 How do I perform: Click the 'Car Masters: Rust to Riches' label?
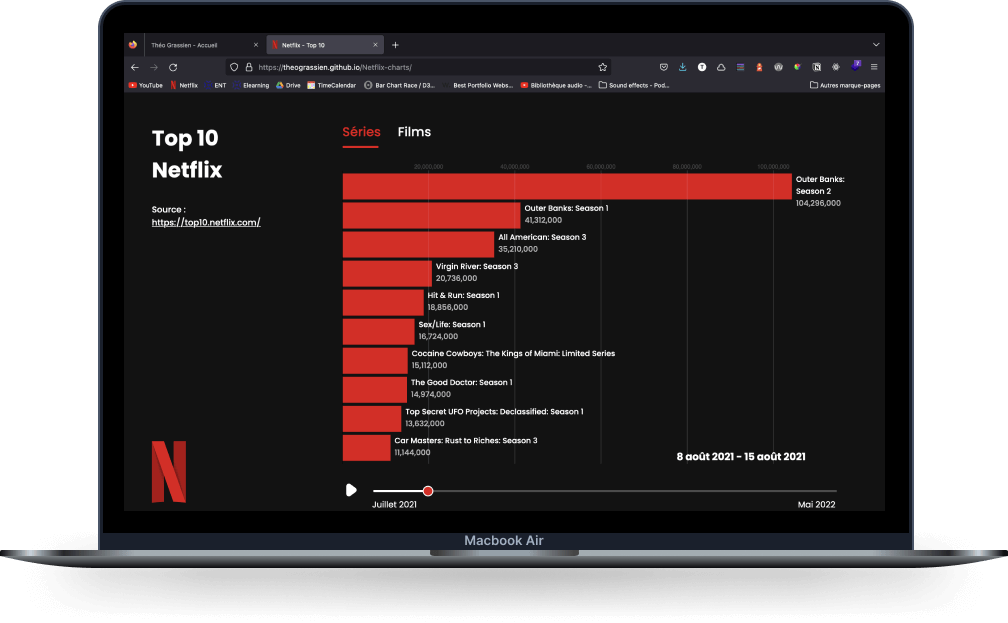(x=466, y=440)
